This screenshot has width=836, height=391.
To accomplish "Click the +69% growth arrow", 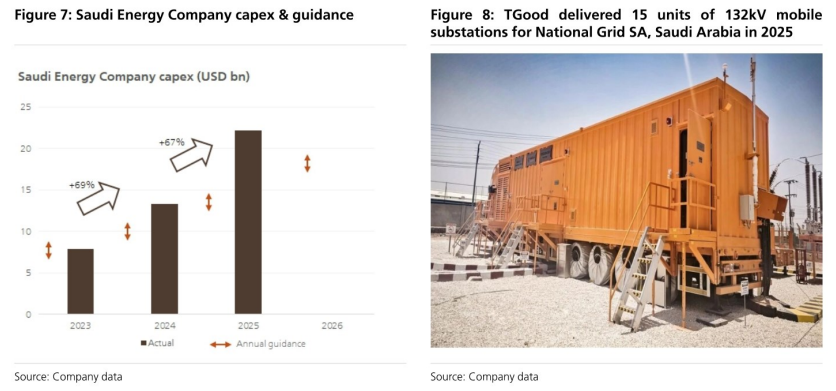I will pos(99,198).
